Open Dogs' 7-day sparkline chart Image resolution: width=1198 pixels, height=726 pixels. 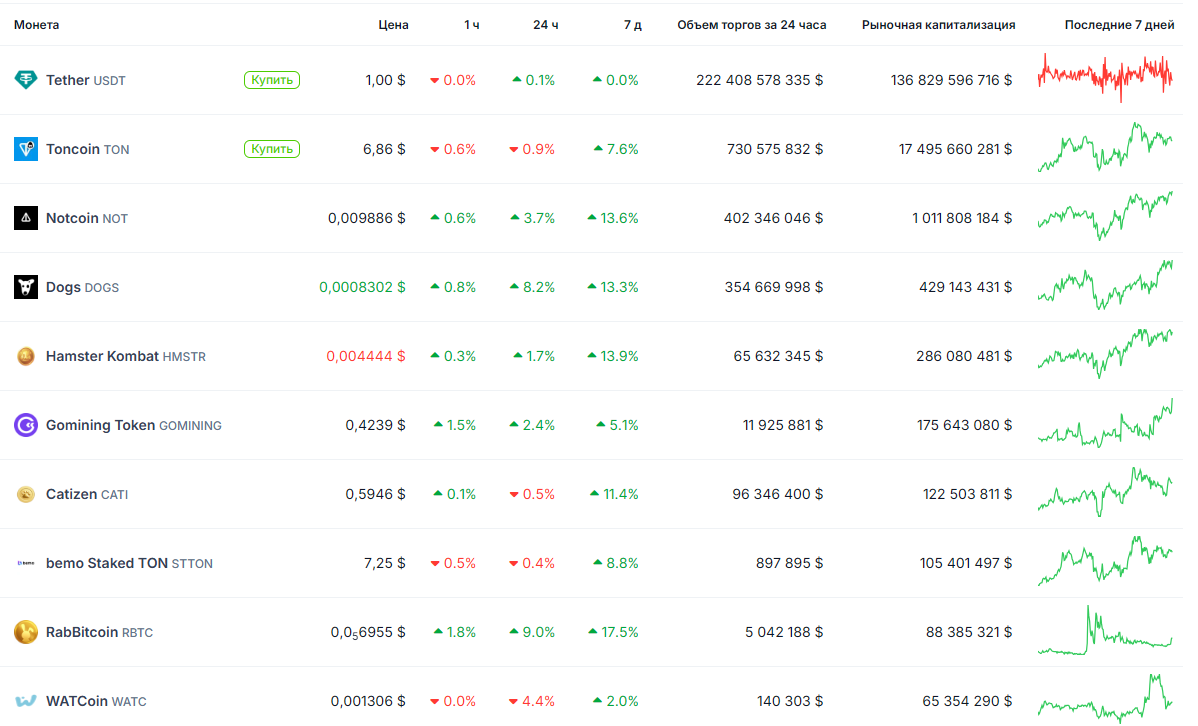click(1105, 284)
